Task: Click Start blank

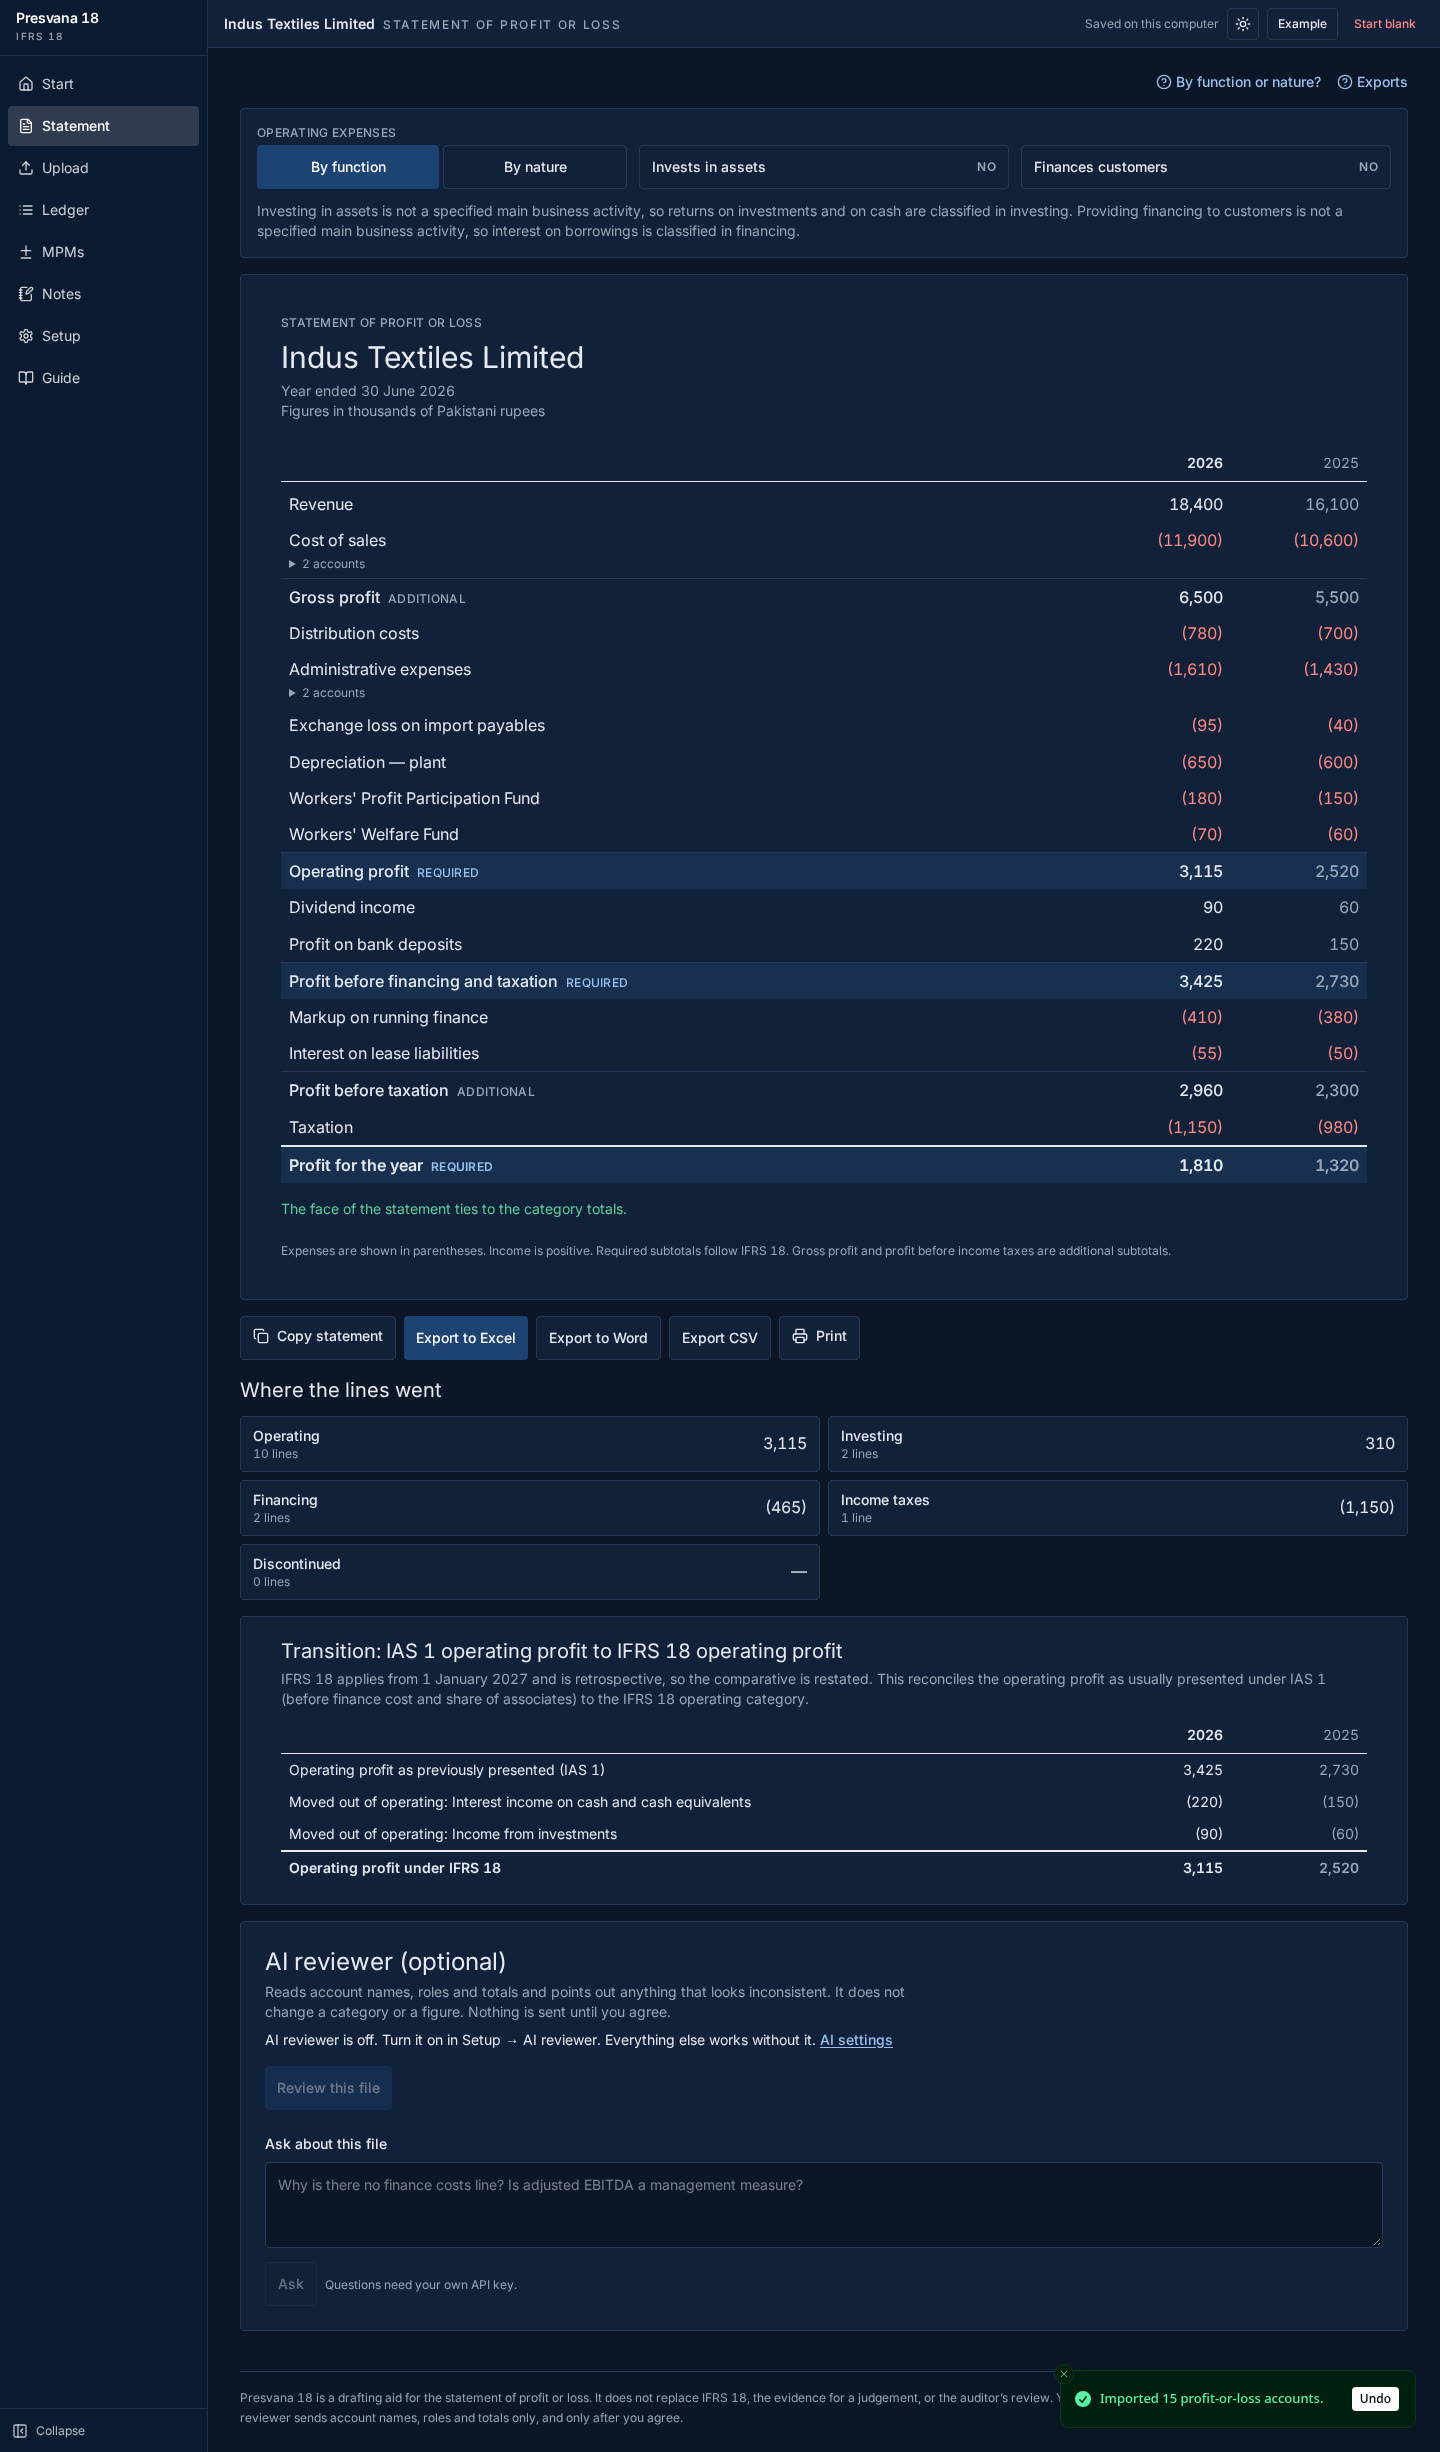Action: click(x=1384, y=24)
